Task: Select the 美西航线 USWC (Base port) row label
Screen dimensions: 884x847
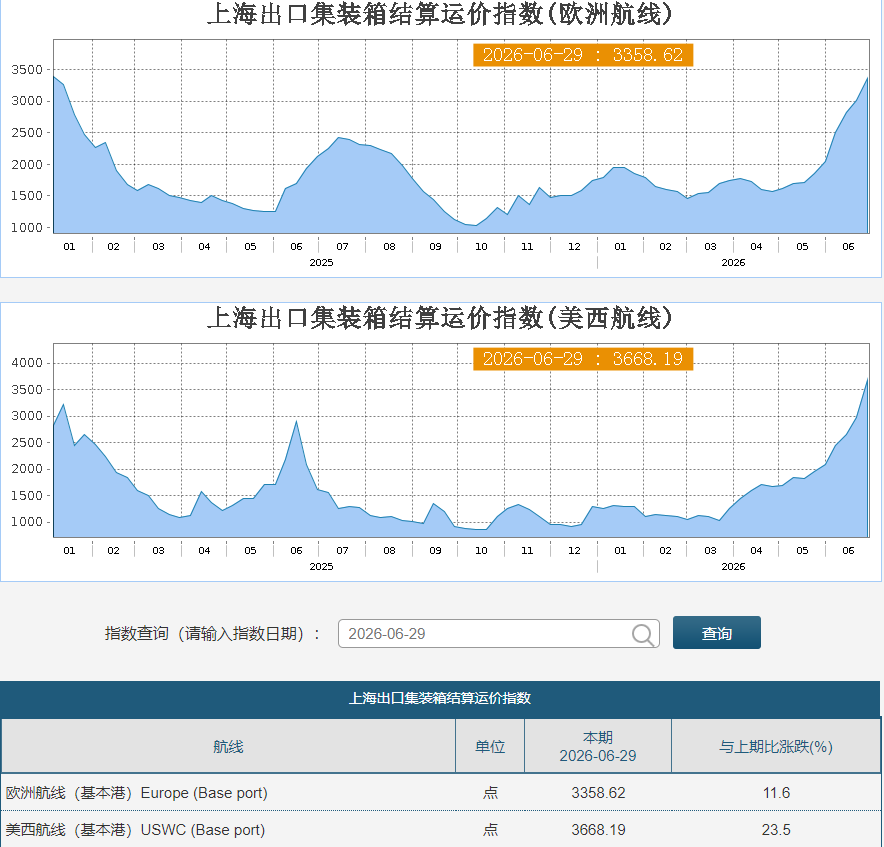Action: (x=135, y=830)
